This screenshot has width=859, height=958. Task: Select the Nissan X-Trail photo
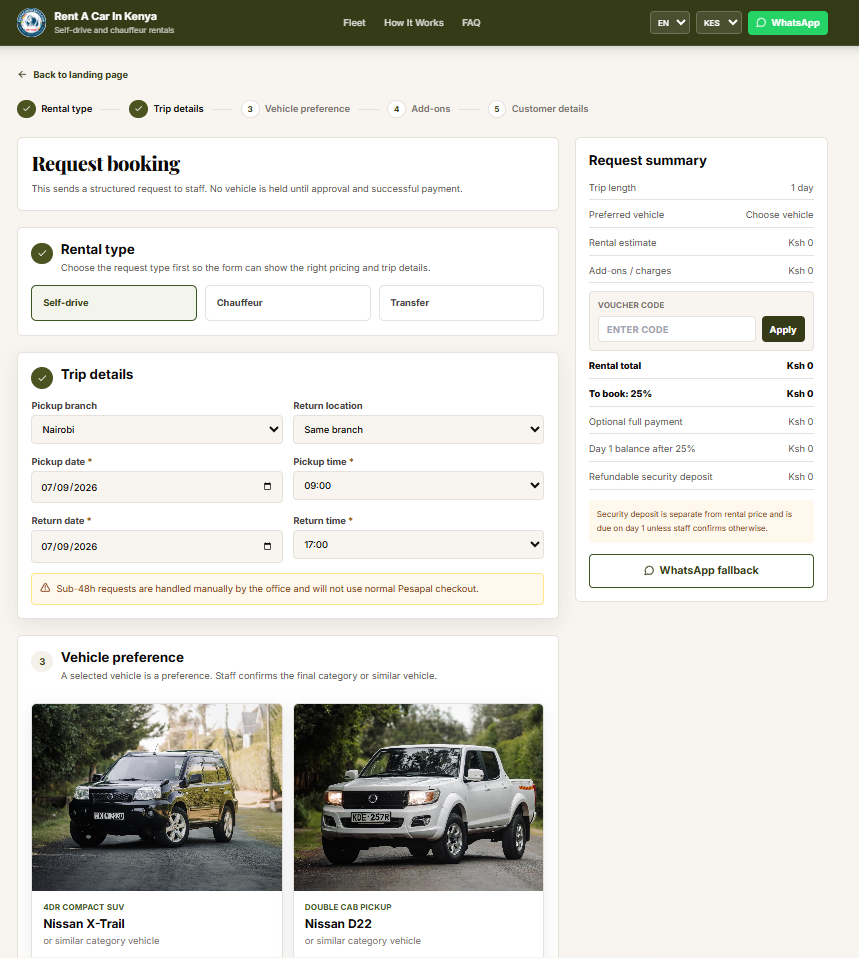[157, 797]
